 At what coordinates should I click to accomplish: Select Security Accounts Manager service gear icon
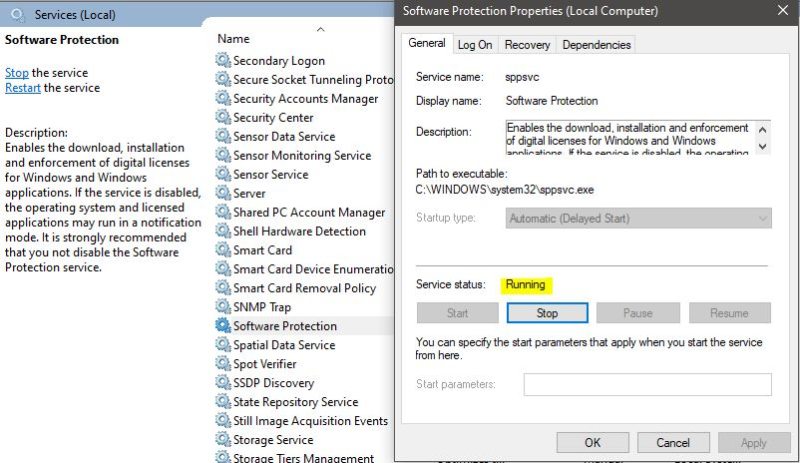pyautogui.click(x=223, y=98)
